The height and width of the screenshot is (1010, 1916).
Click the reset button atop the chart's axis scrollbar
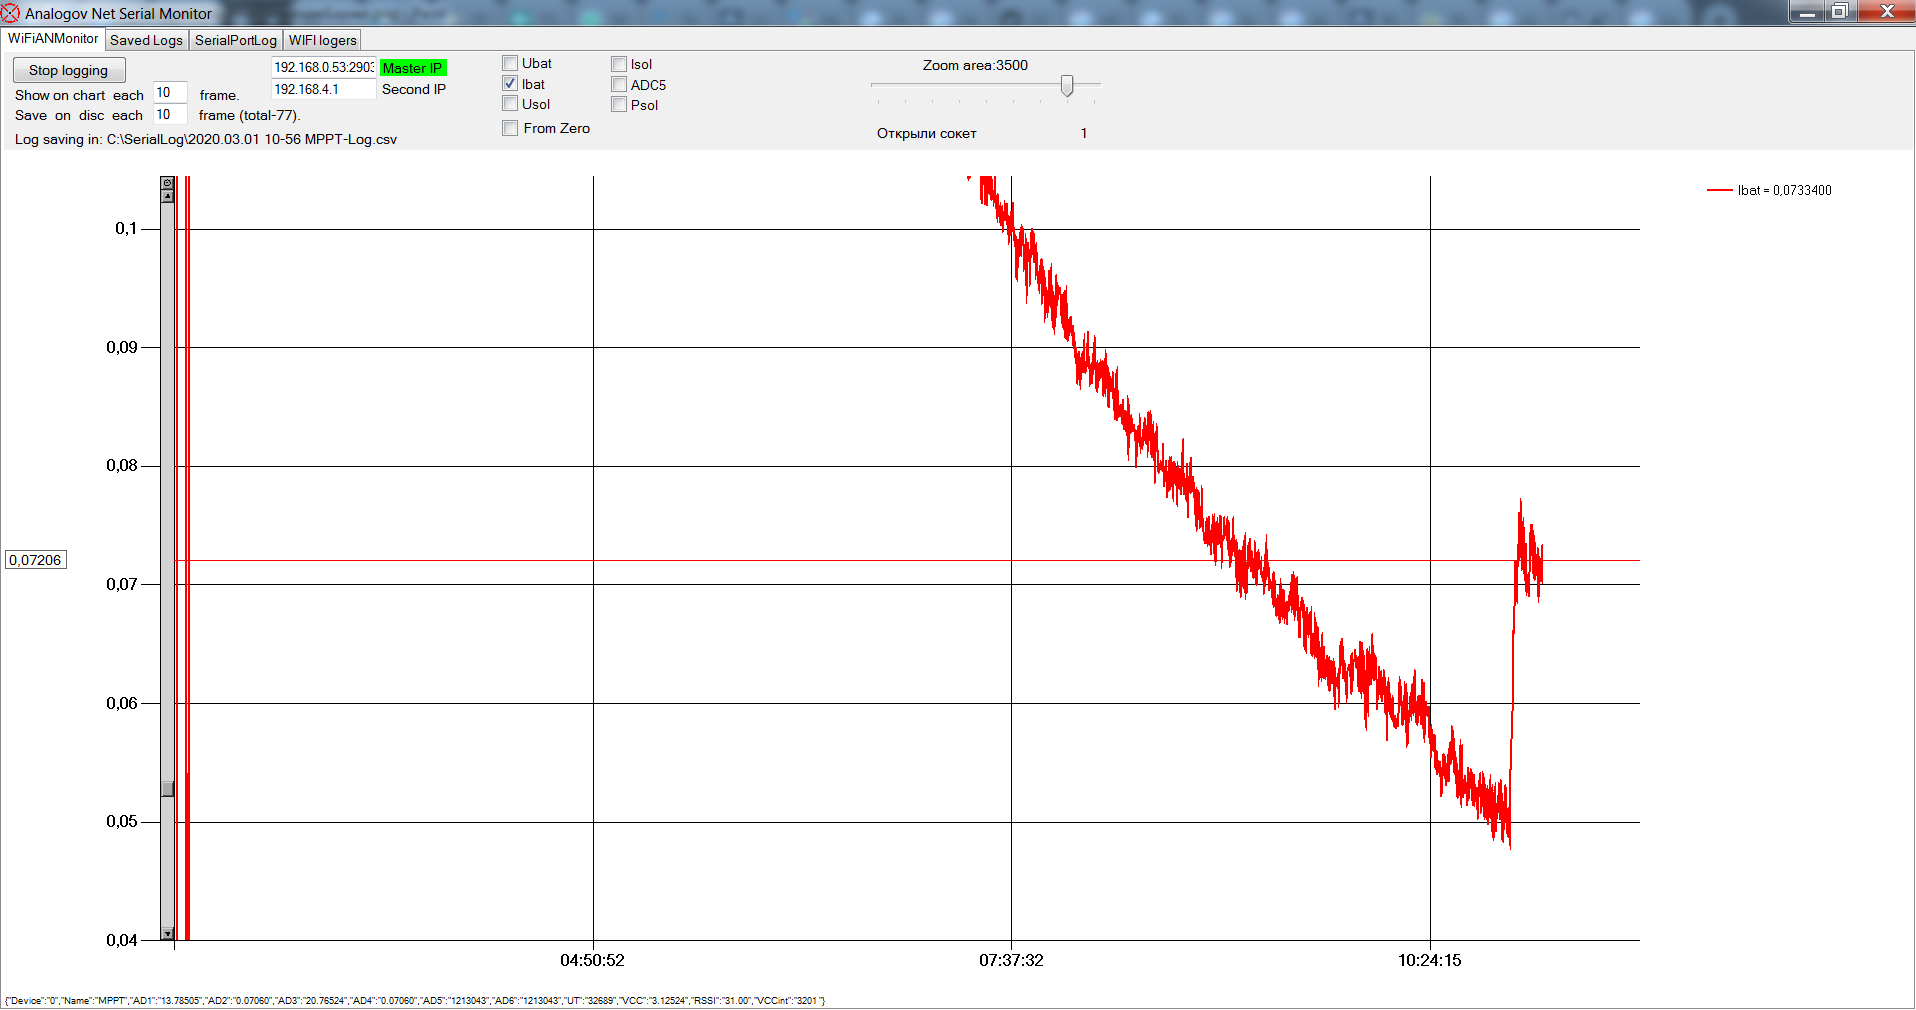[167, 183]
